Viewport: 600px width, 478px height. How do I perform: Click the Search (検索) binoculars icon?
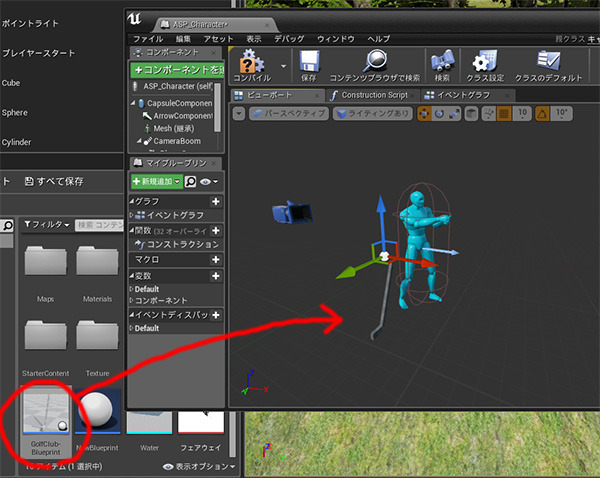(442, 61)
